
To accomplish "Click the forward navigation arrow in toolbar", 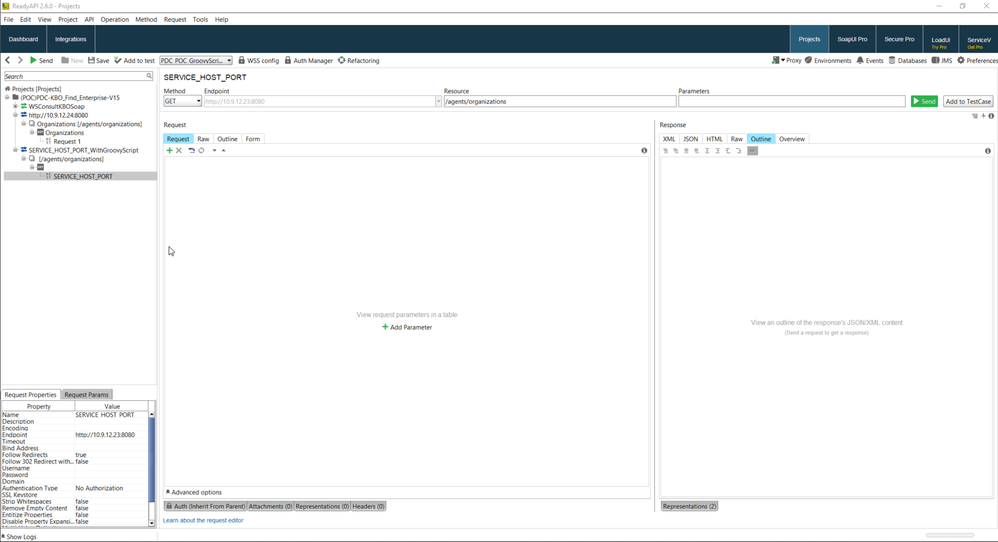I will click(x=20, y=60).
